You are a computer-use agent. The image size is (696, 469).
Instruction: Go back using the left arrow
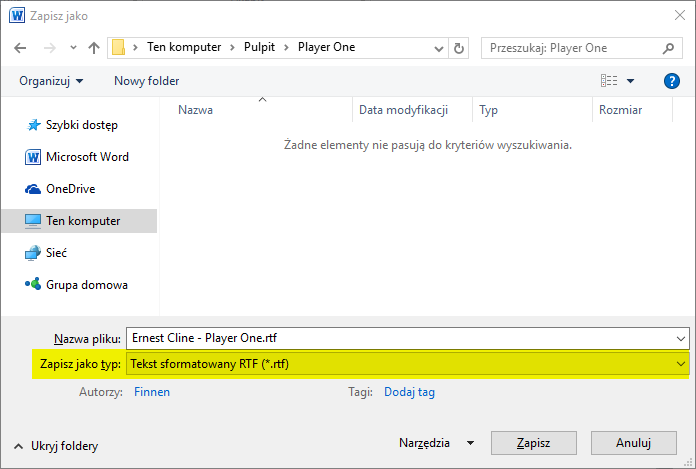20,48
